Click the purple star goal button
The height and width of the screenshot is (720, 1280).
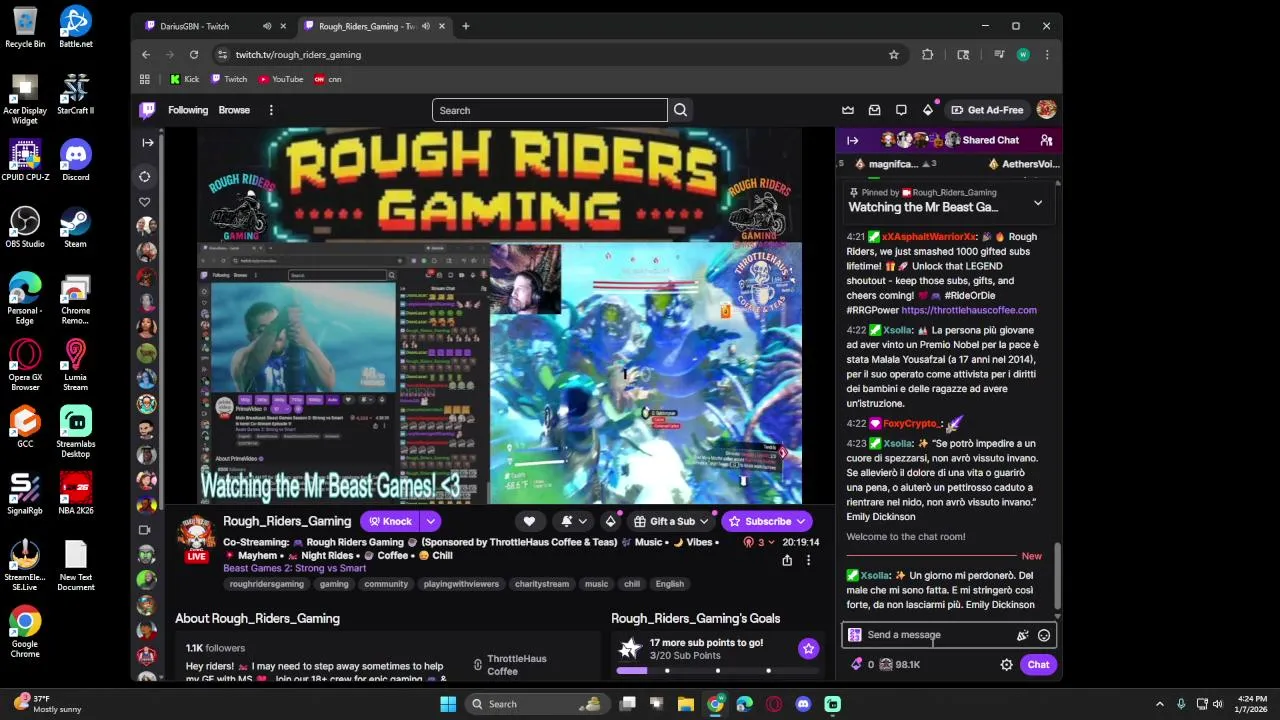coord(808,649)
